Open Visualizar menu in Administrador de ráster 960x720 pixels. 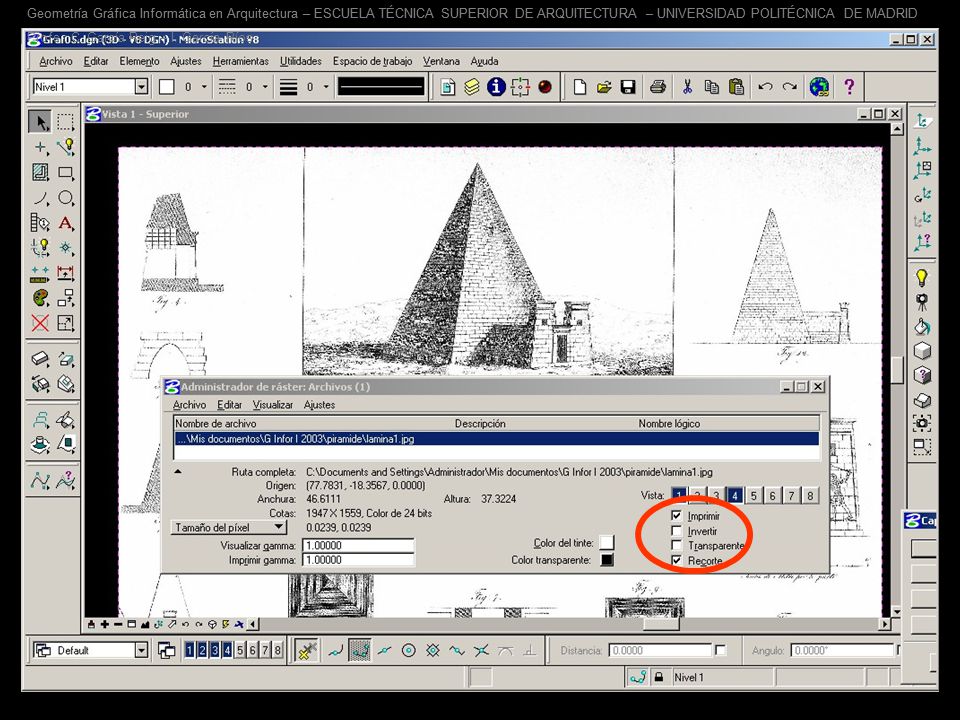[x=272, y=405]
